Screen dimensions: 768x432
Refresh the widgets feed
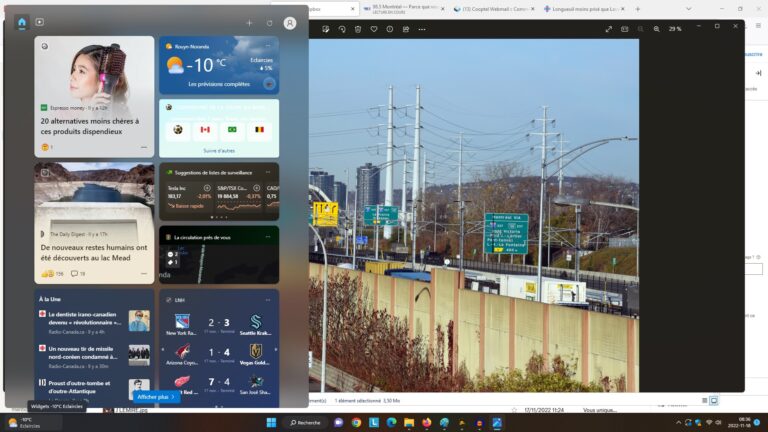(x=269, y=23)
